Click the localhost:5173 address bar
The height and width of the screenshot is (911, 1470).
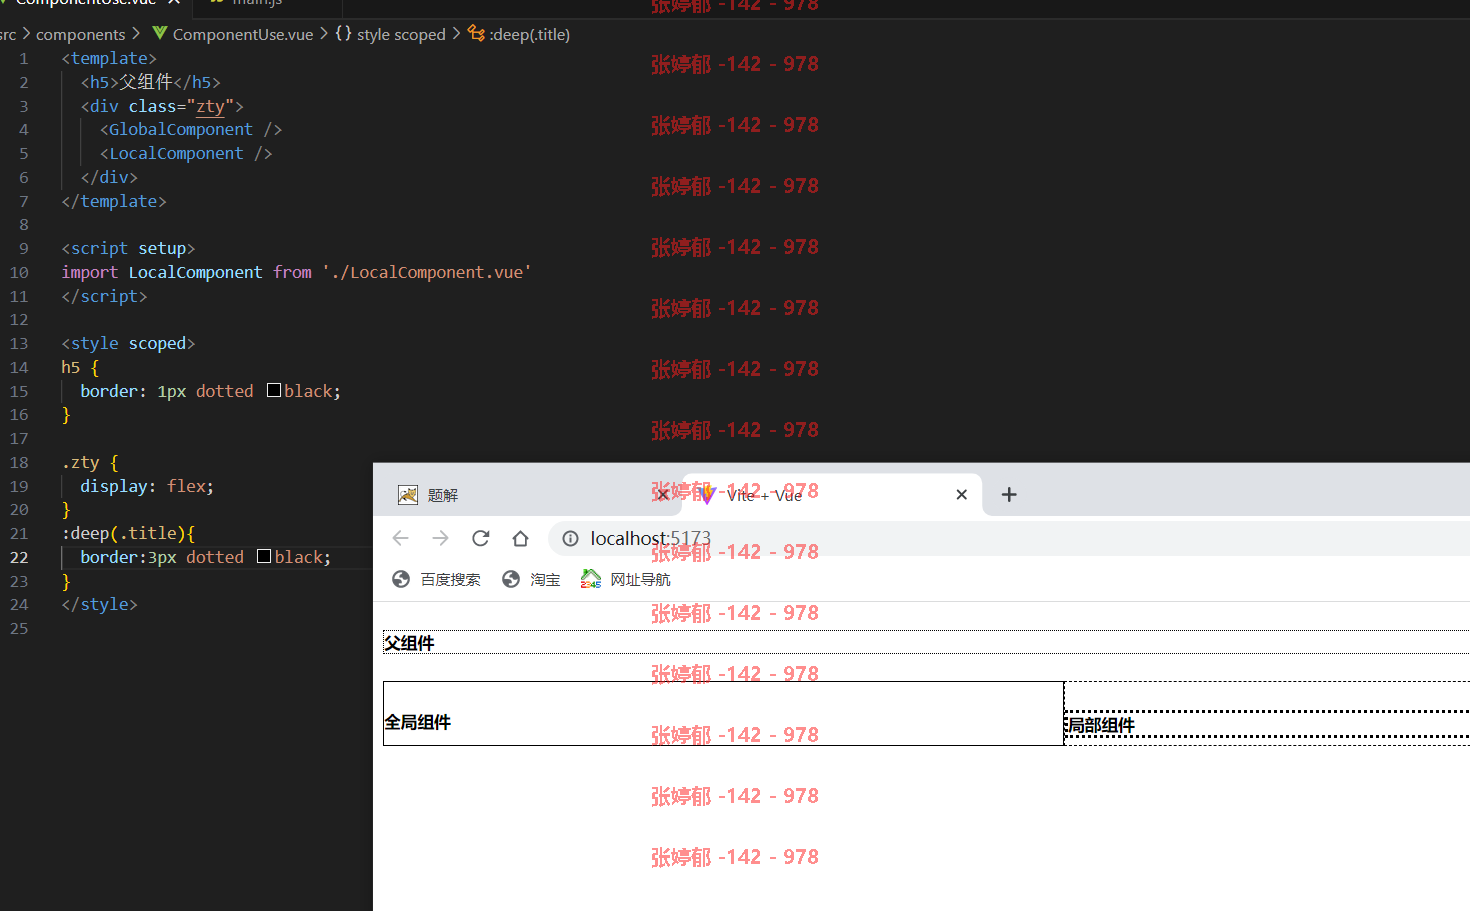[x=1010, y=538]
